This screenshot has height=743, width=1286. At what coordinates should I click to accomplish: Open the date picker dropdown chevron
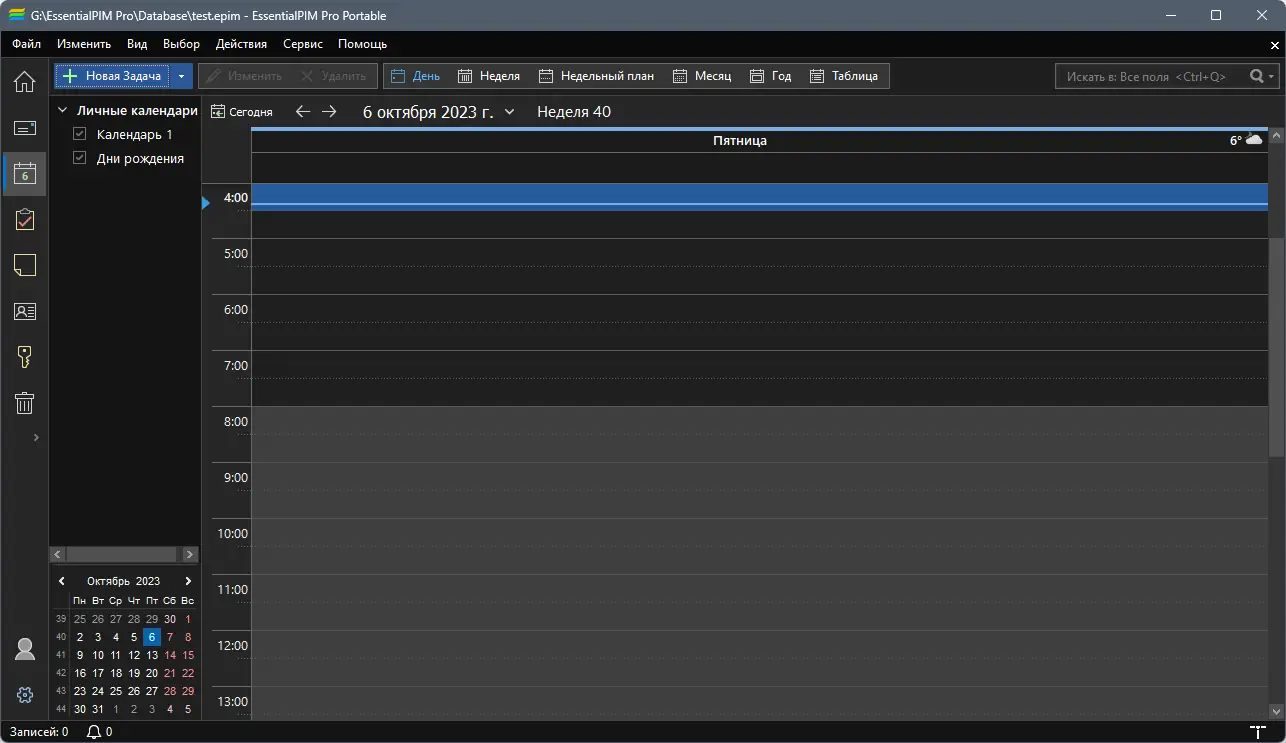point(509,112)
